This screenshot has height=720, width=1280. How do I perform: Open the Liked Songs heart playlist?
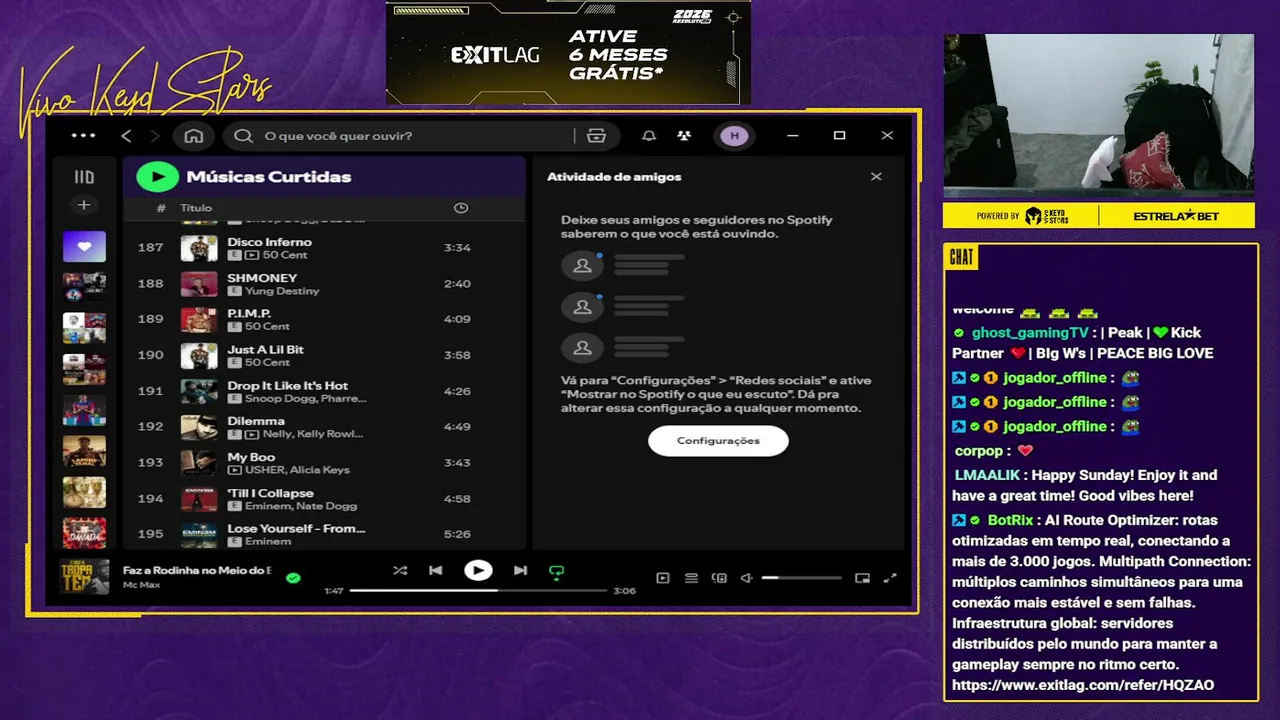point(84,246)
